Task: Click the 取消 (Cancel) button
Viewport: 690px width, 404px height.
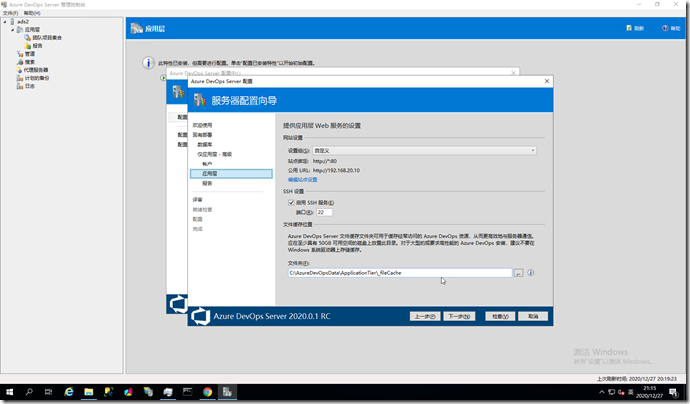Action: tap(533, 316)
